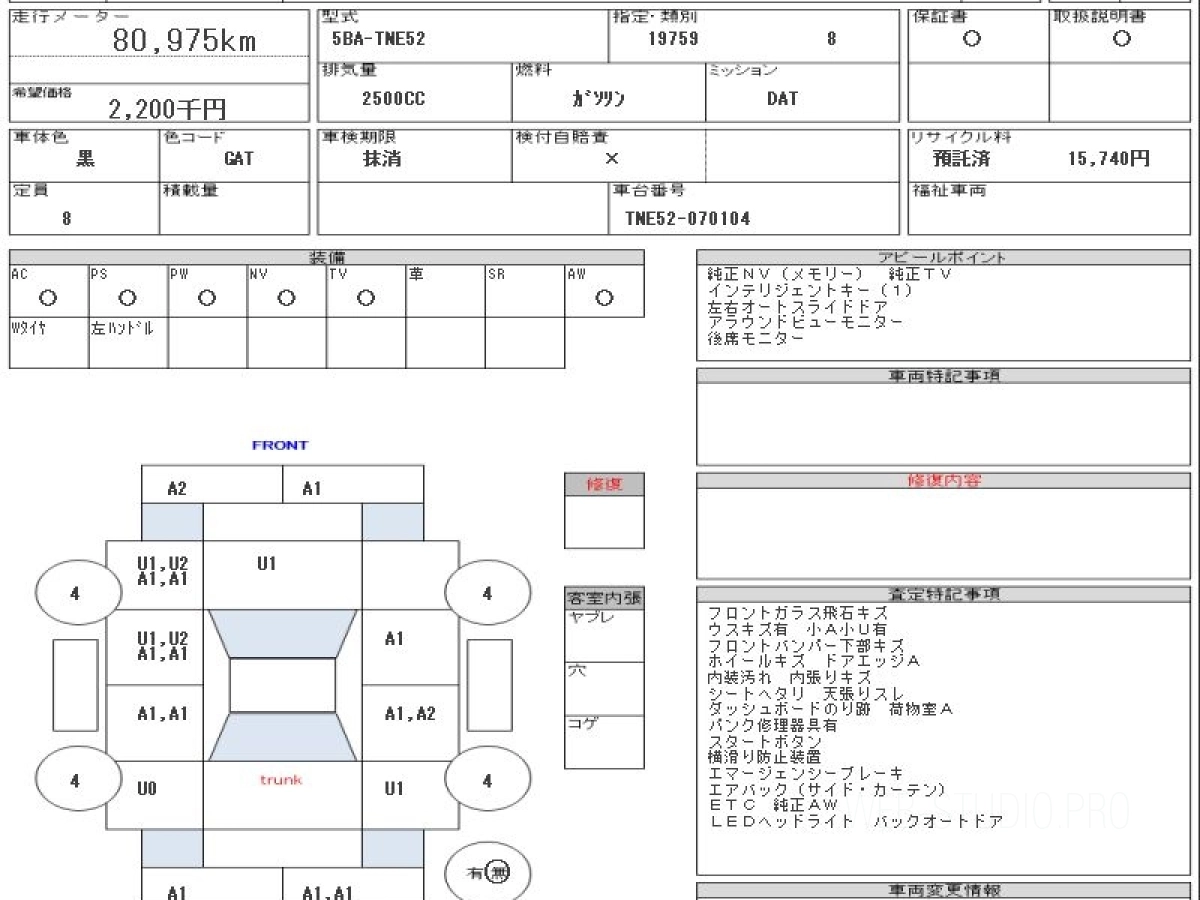The width and height of the screenshot is (1200, 900).
Task: Click the 左ハンドル equipment cell
Action: pyautogui.click(x=128, y=343)
